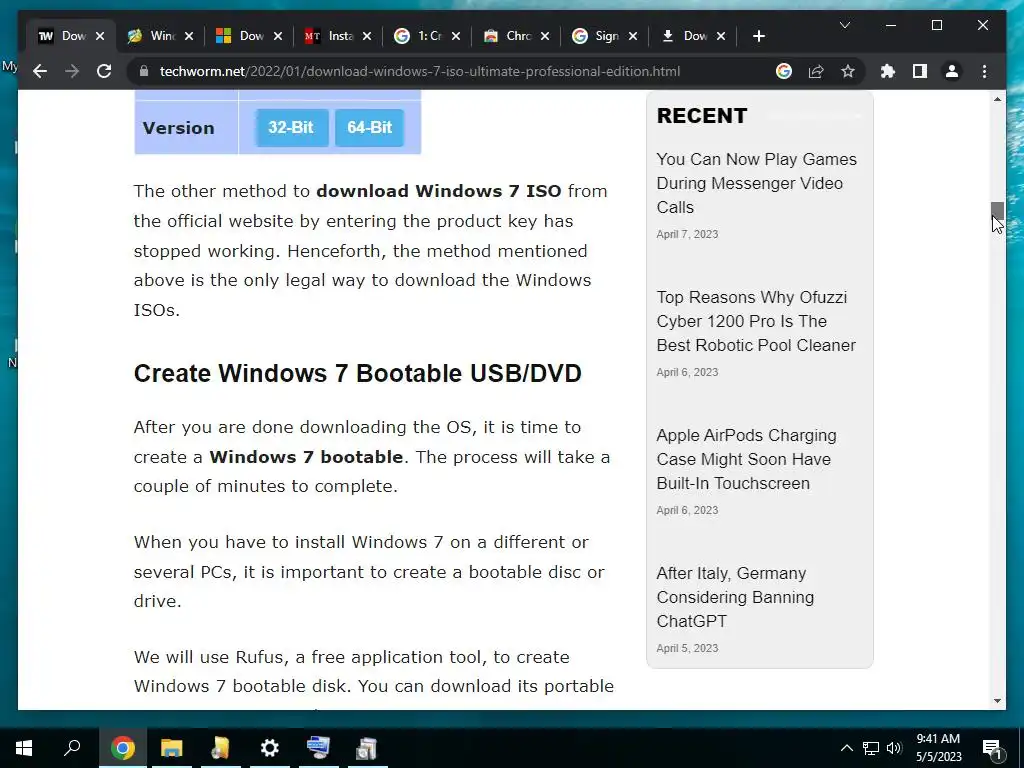Open the Apple AirPods Charging Case article
The image size is (1024, 768).
click(746, 459)
